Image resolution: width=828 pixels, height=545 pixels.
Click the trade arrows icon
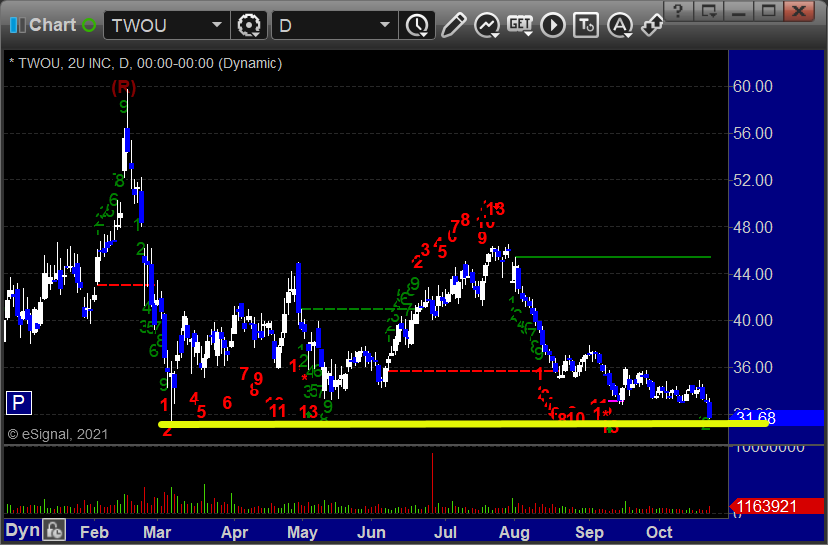click(652, 25)
